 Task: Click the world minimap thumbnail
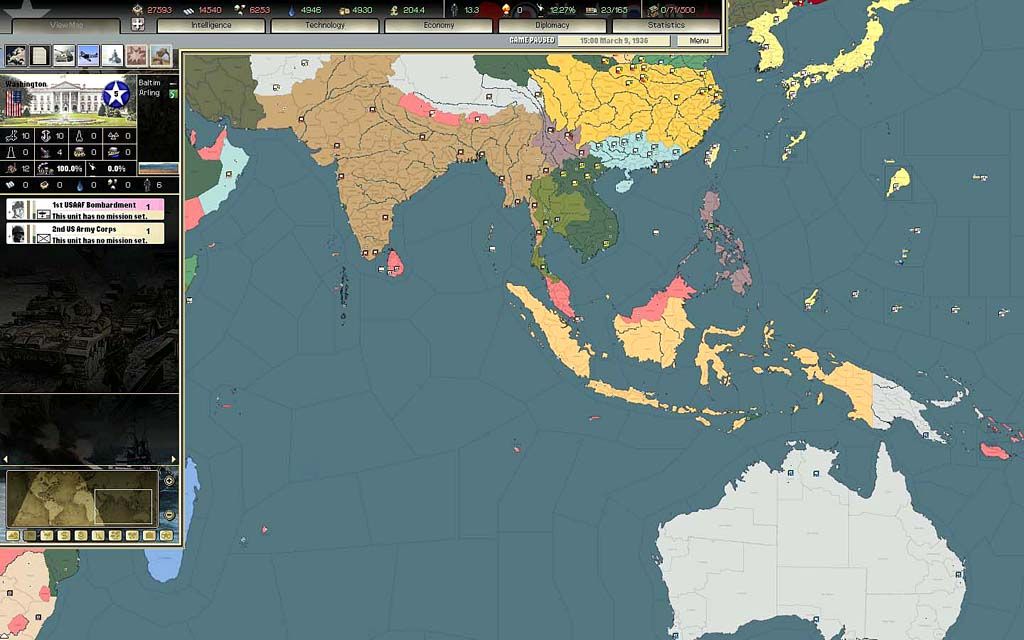pos(82,498)
